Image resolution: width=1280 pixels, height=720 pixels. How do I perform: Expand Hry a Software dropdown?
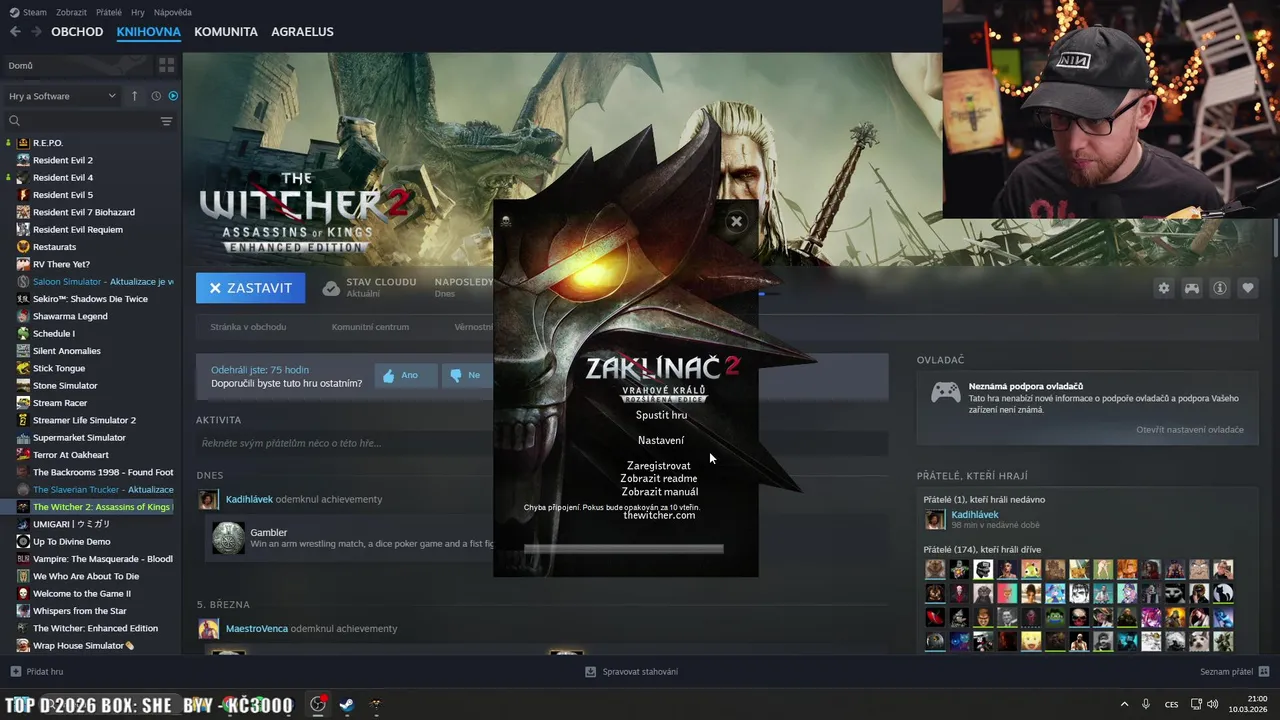click(62, 96)
